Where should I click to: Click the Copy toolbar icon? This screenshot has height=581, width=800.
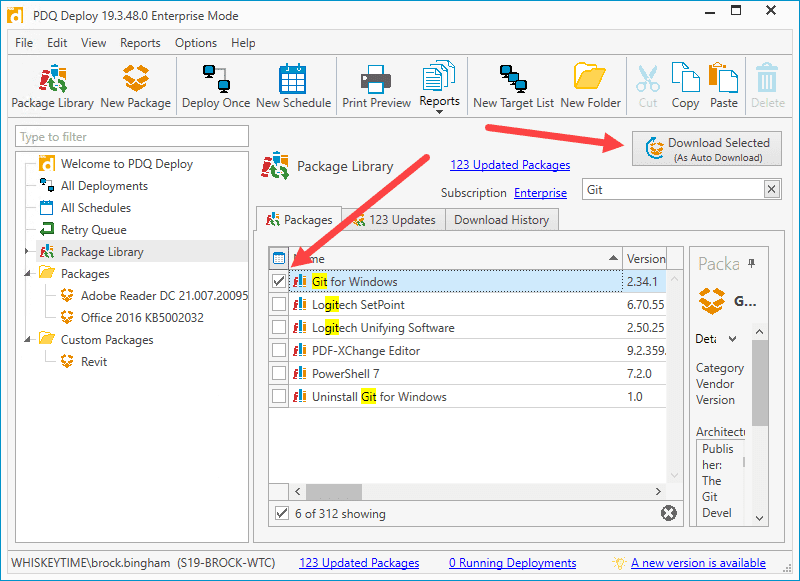[x=685, y=86]
